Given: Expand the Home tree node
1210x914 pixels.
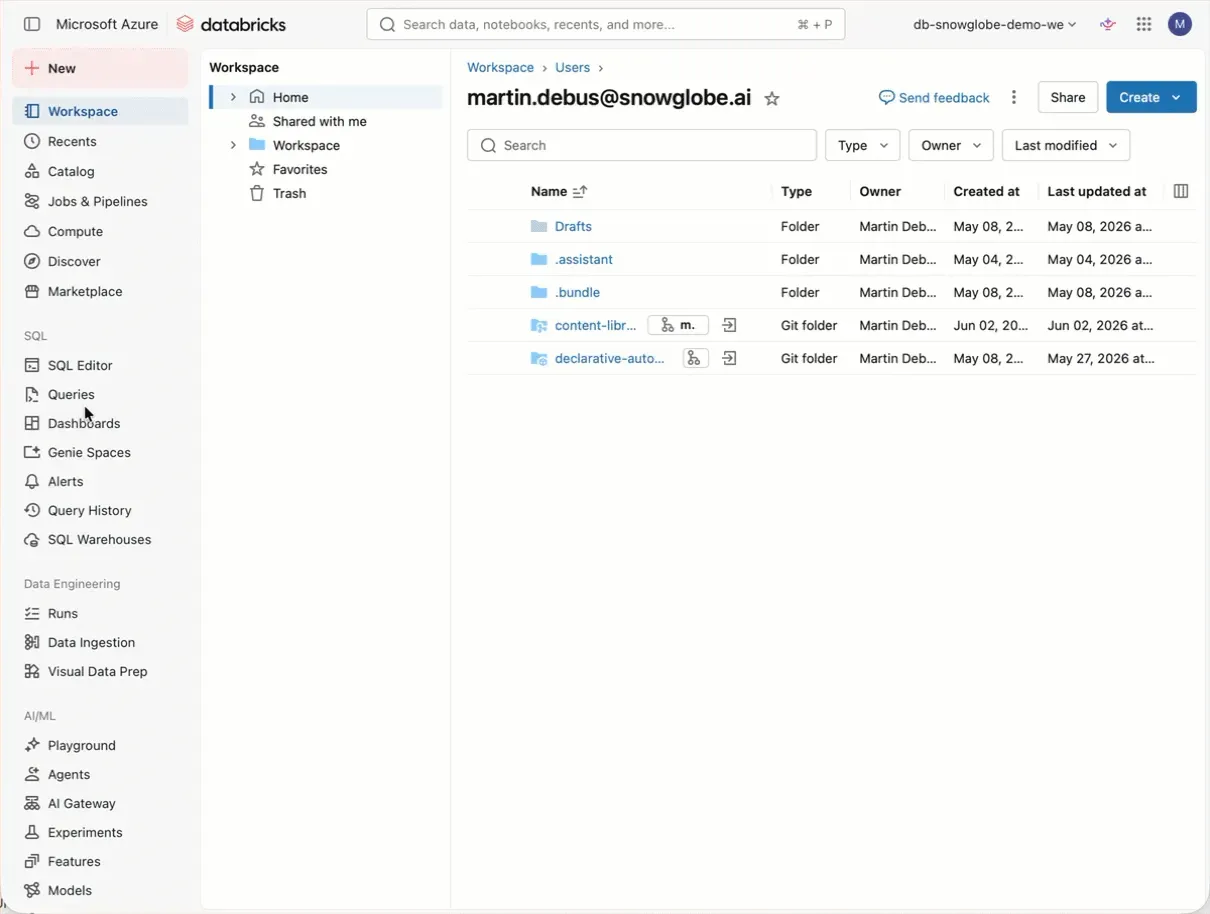Looking at the screenshot, I should pos(233,97).
